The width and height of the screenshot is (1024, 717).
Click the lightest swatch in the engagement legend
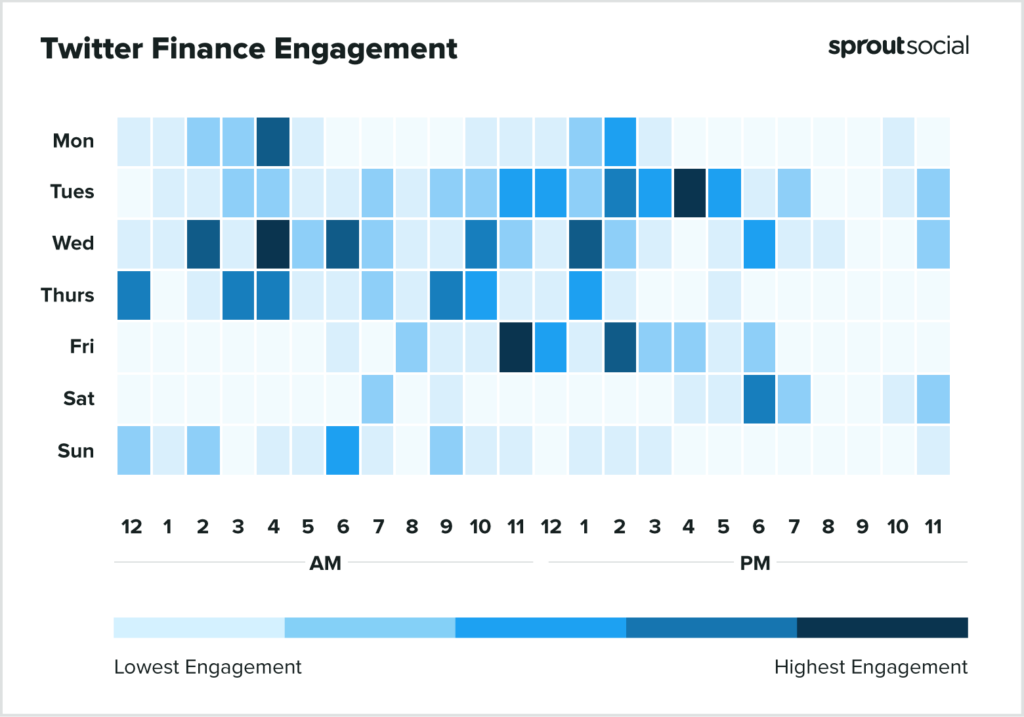[x=199, y=627]
